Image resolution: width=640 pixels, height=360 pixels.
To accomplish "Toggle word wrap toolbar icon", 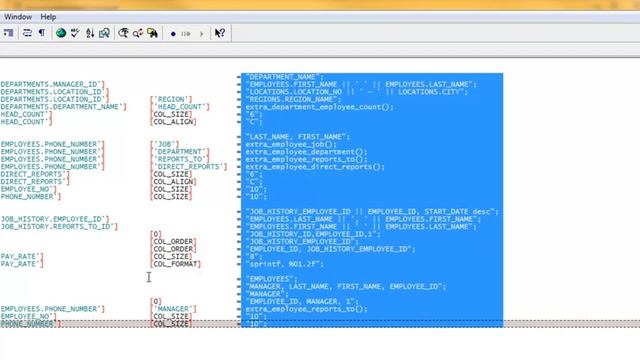I will 27,33.
